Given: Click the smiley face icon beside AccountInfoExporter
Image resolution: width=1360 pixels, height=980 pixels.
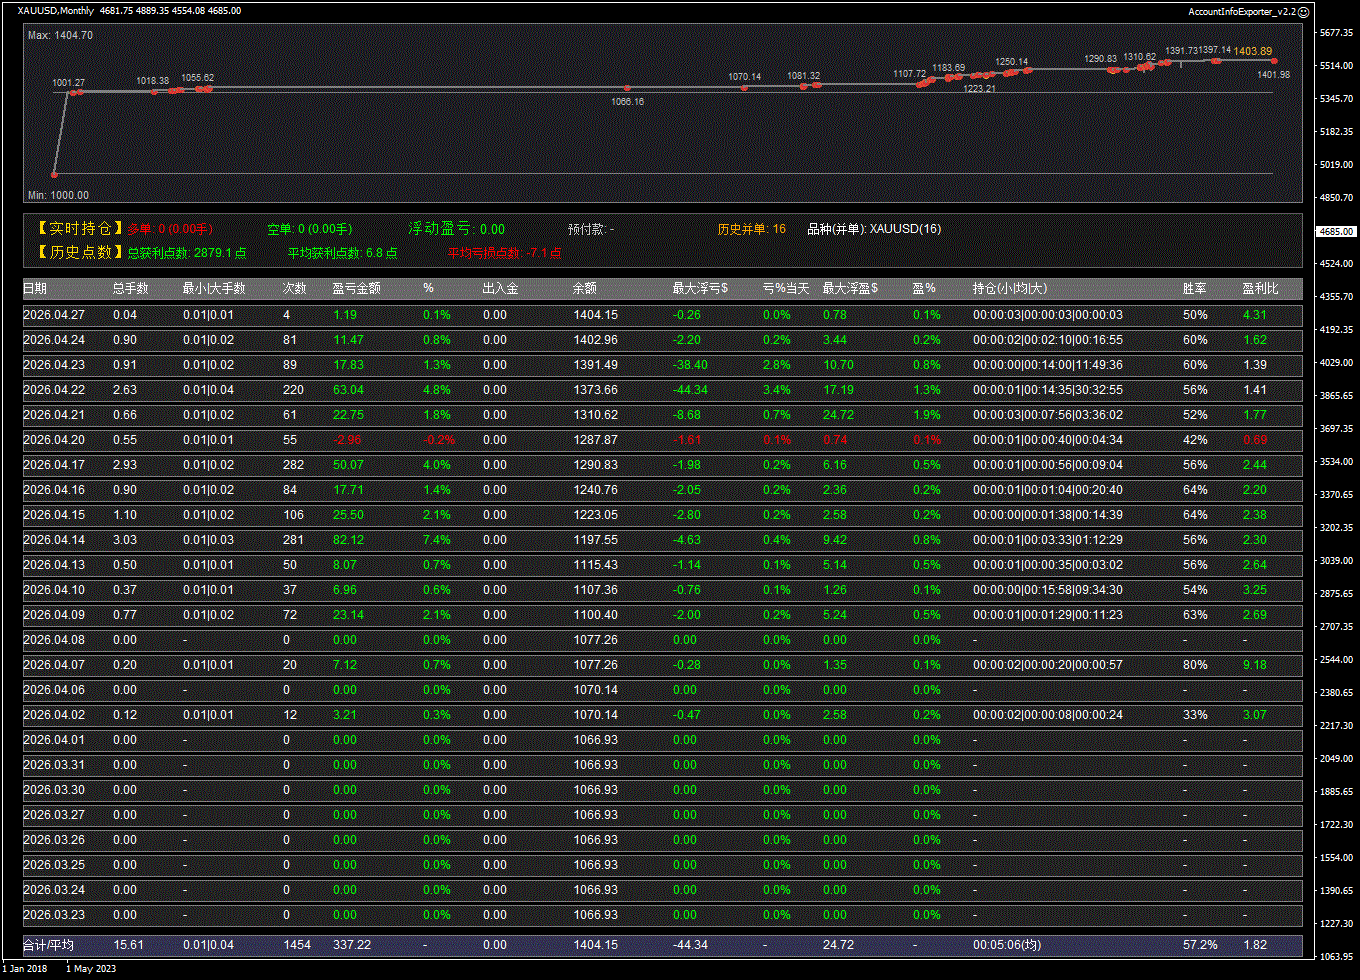Looking at the screenshot, I should (1303, 11).
